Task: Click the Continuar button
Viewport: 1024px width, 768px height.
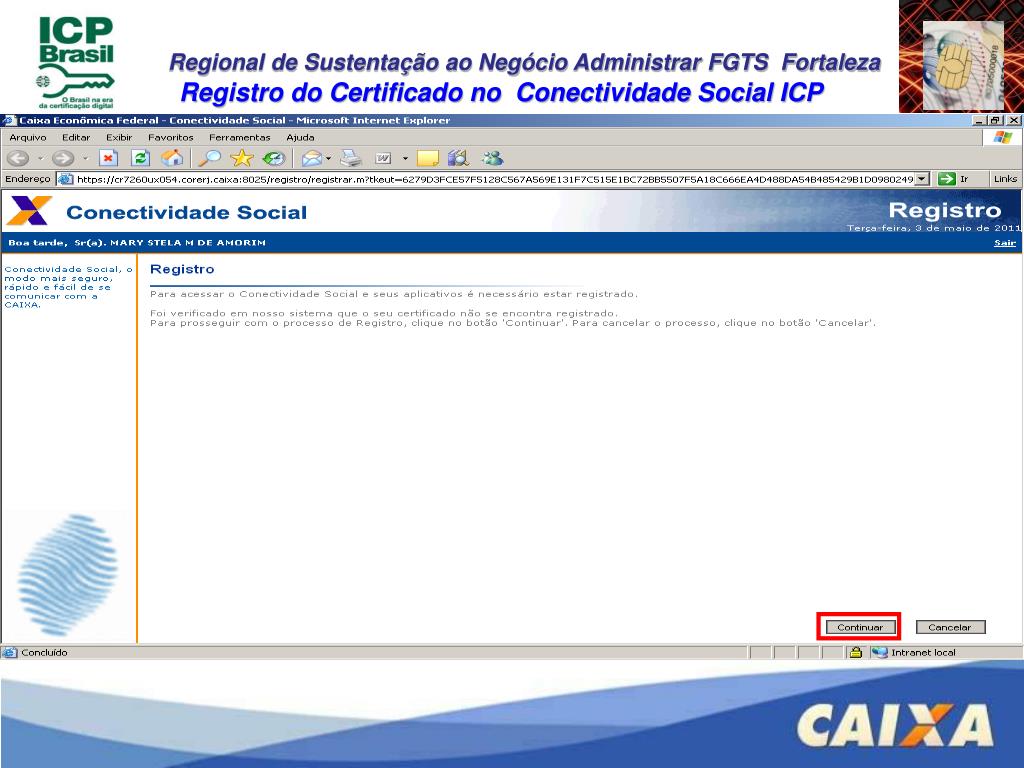Action: 859,627
